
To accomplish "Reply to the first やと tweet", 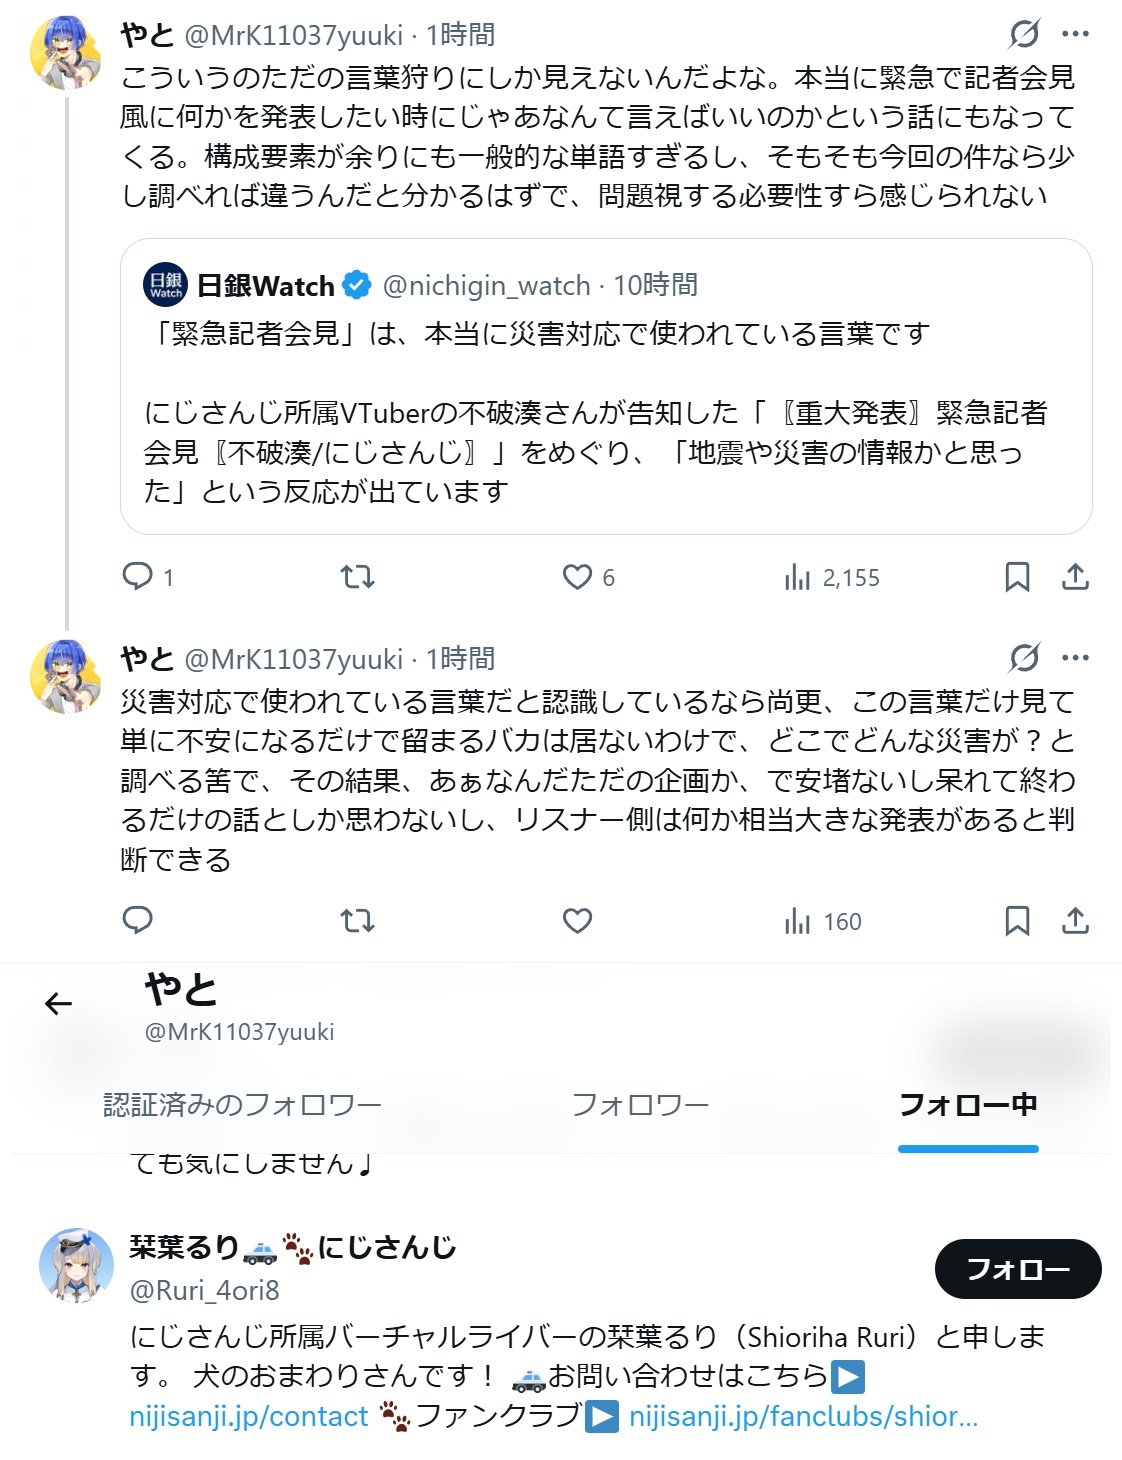I will pyautogui.click(x=147, y=577).
